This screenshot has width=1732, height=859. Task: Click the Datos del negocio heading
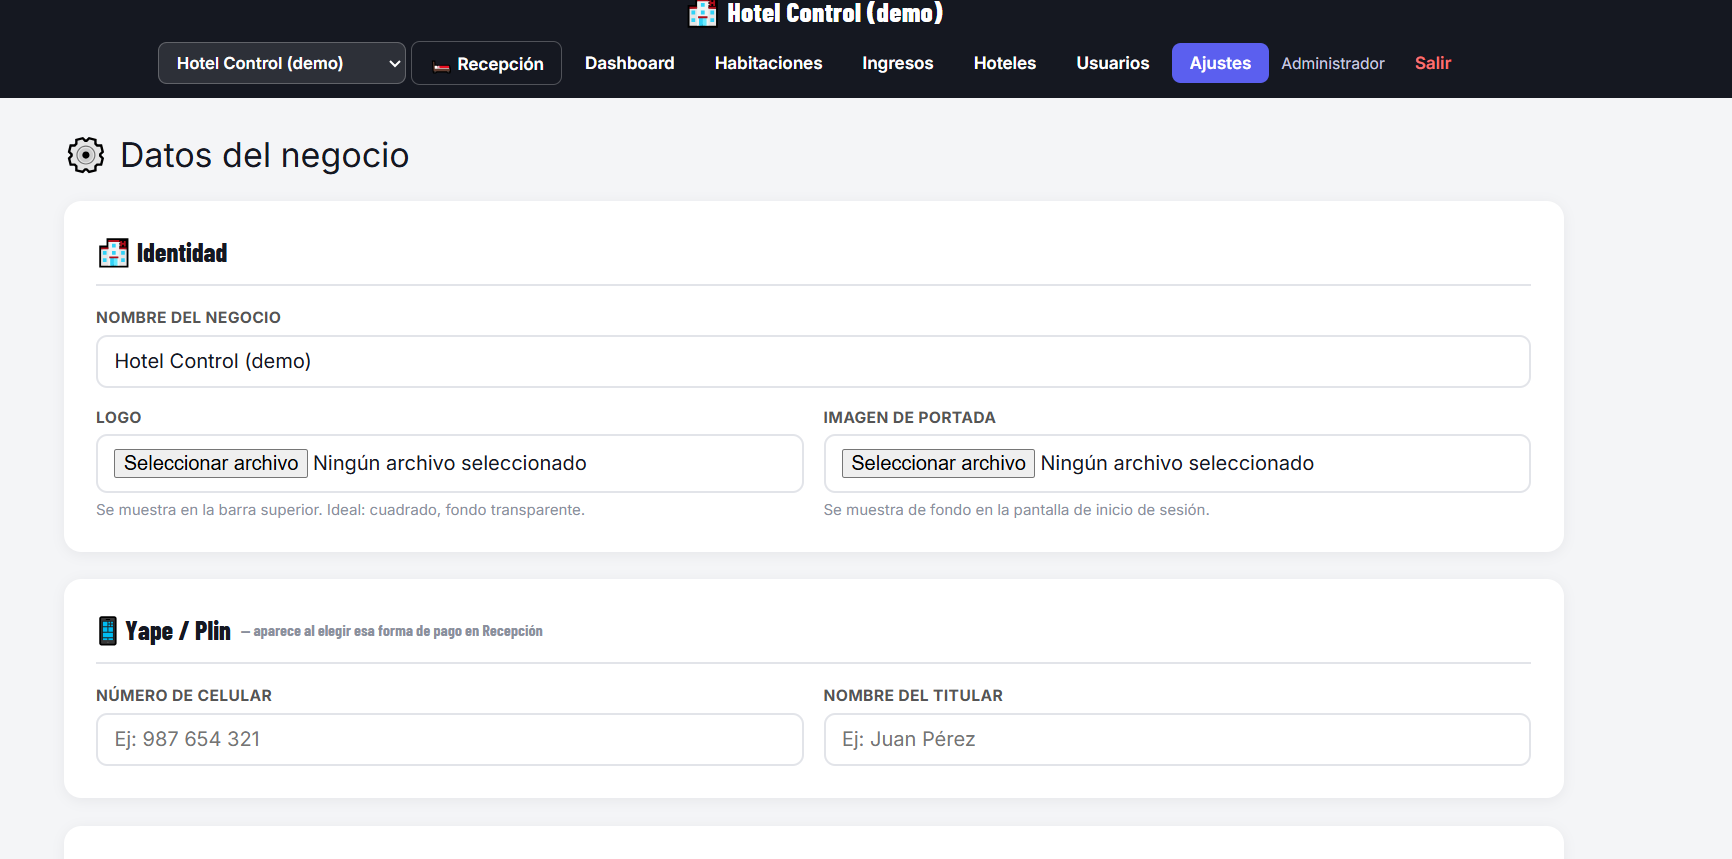[265, 155]
